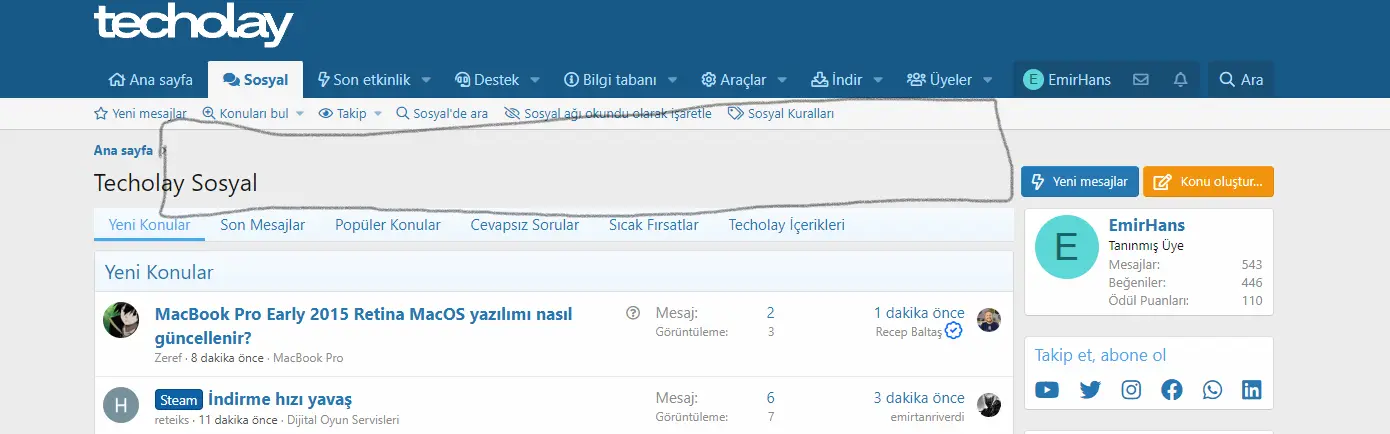Go to Ana sayfa in navigation bar

point(150,80)
